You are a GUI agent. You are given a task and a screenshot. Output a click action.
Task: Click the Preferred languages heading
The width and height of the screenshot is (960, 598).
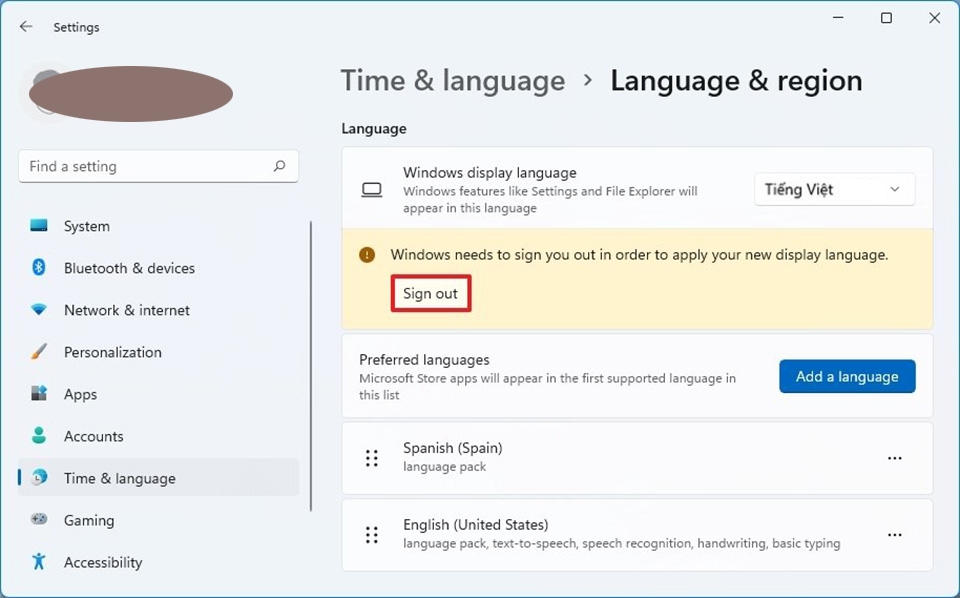424,360
